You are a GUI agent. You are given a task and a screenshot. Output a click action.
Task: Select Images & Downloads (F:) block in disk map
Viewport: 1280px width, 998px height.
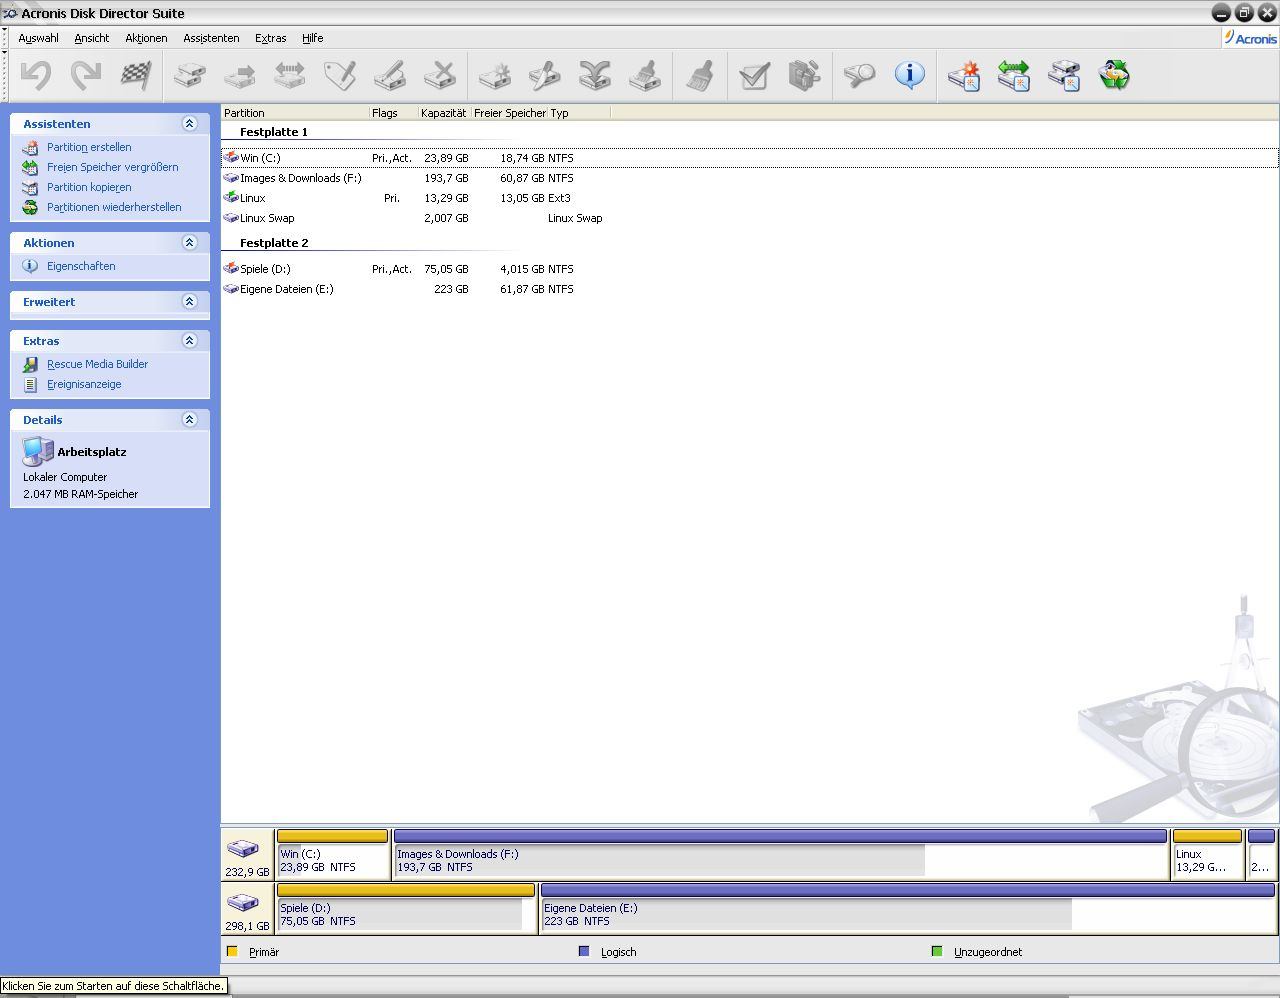780,854
